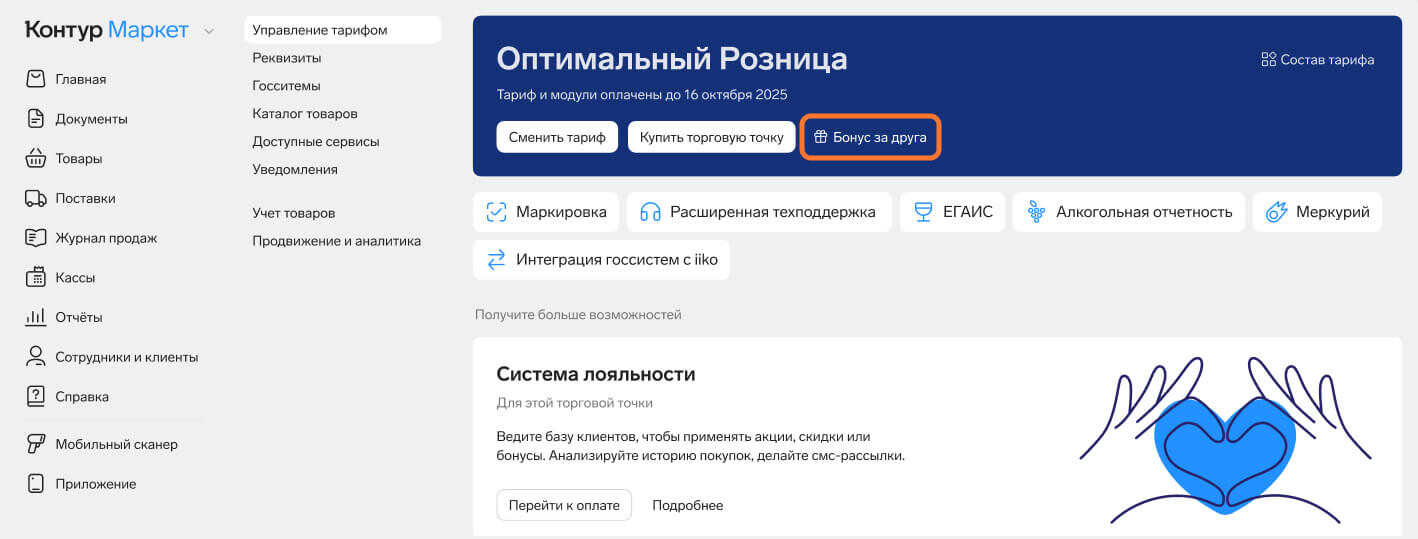This screenshot has width=1418, height=539.
Task: Click the headphones icon for Расширенная техподдержка
Action: coord(650,212)
